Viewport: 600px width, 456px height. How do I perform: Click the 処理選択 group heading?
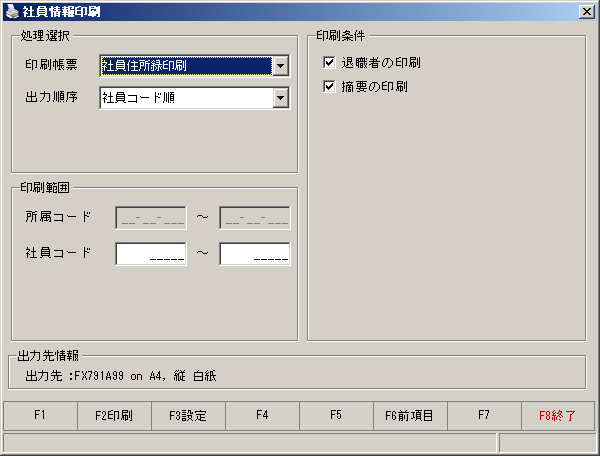click(x=45, y=36)
